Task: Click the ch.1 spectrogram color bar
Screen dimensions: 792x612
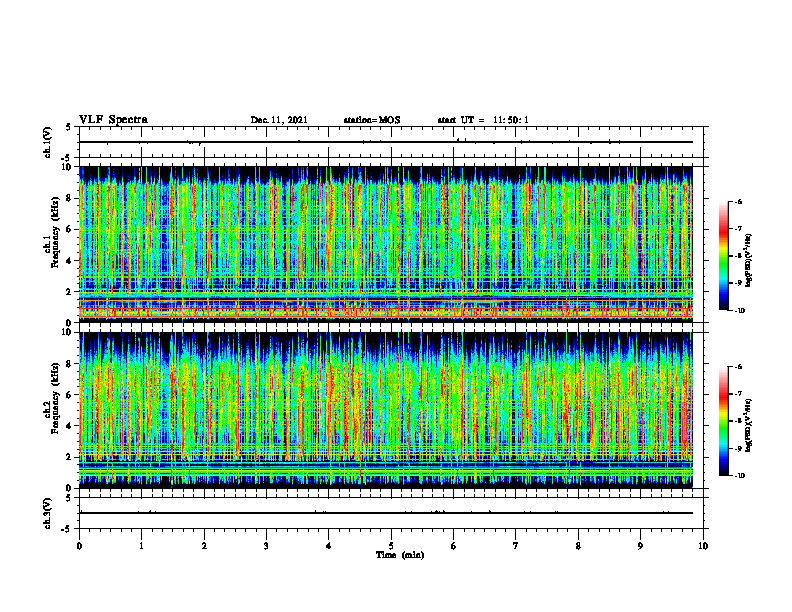Action: (724, 256)
